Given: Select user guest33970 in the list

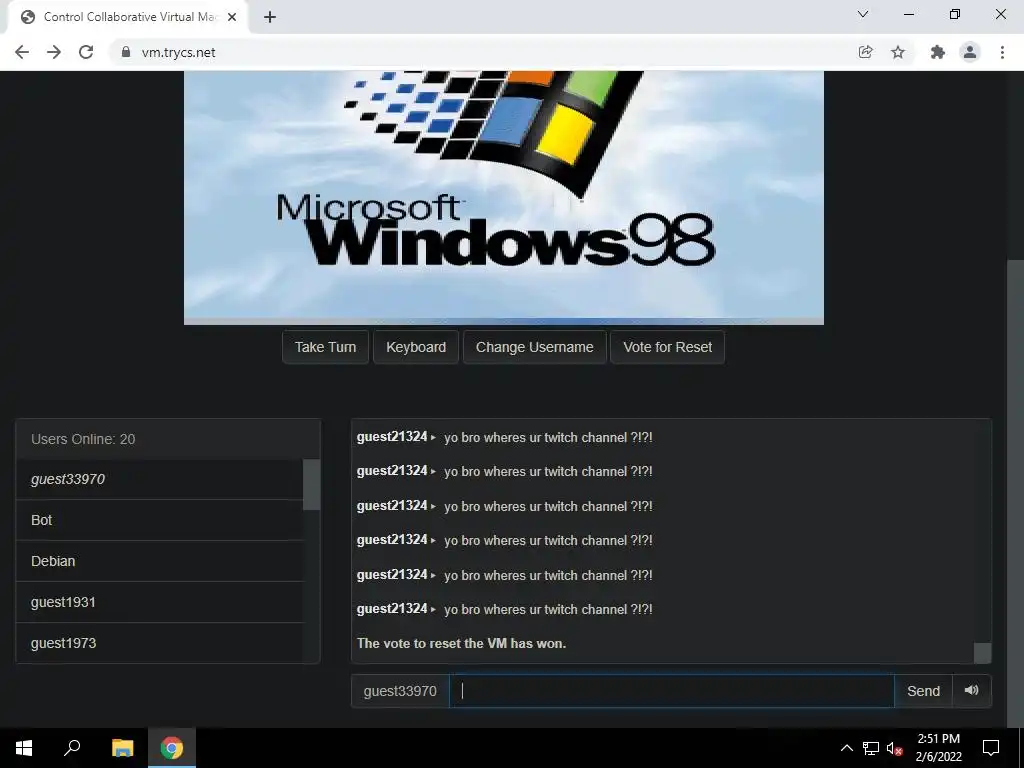Looking at the screenshot, I should (x=159, y=479).
